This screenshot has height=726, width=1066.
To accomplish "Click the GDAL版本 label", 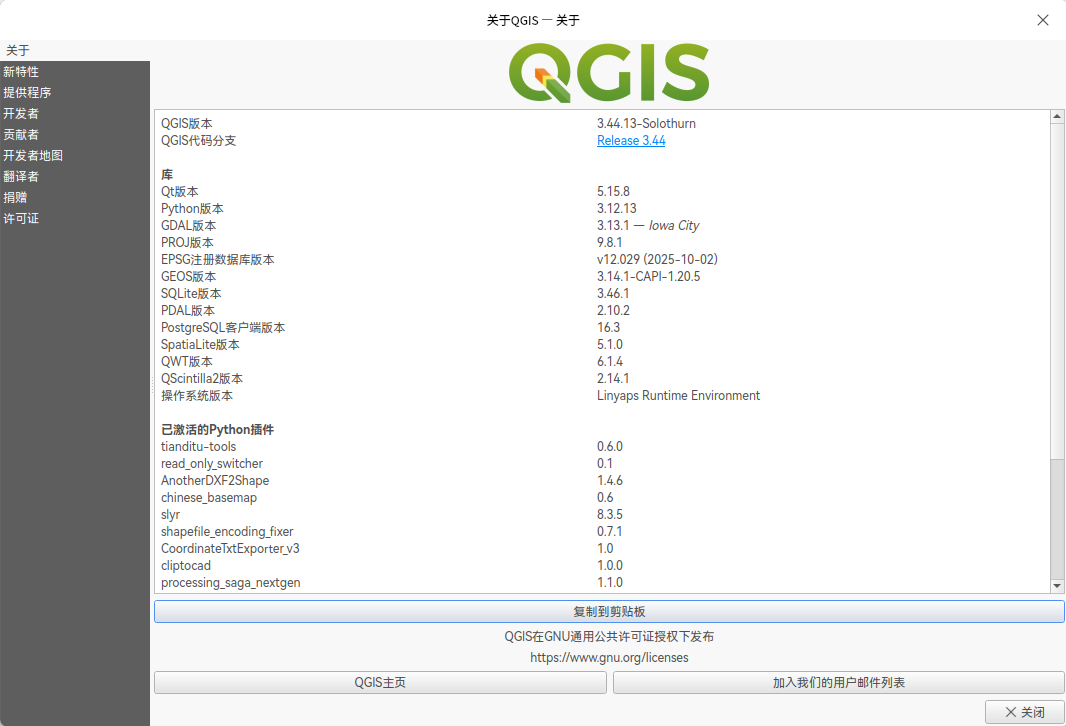I will click(188, 226).
